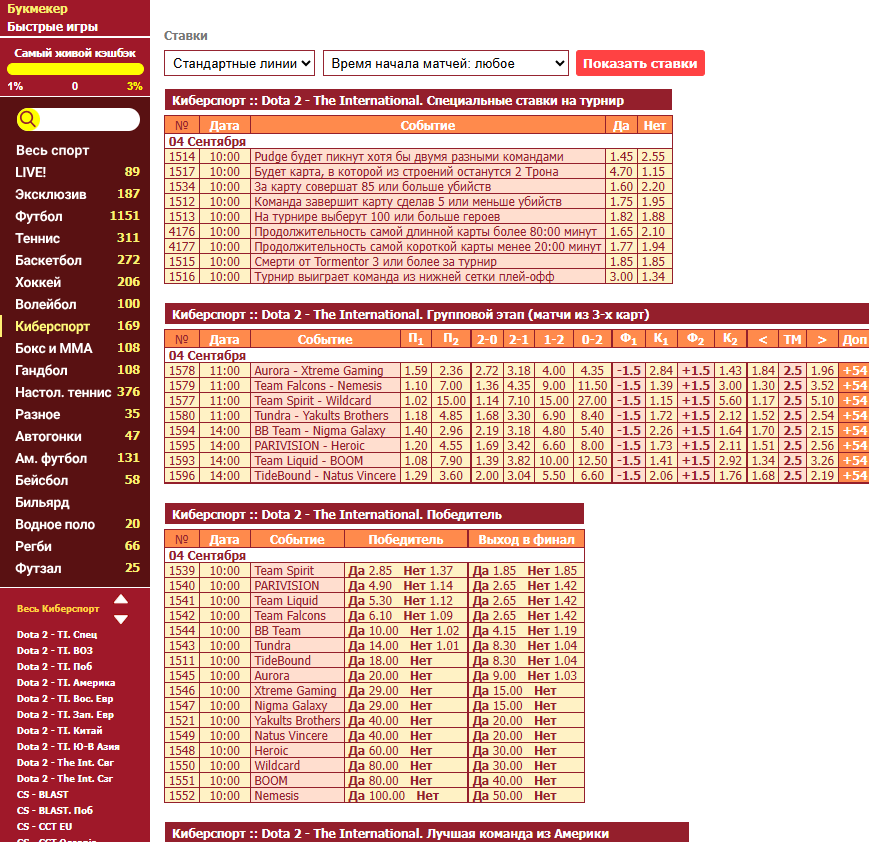This screenshot has height=842, width=869.
Task: Click PARIVISION winner Нет 1.14
Action: tap(428, 586)
